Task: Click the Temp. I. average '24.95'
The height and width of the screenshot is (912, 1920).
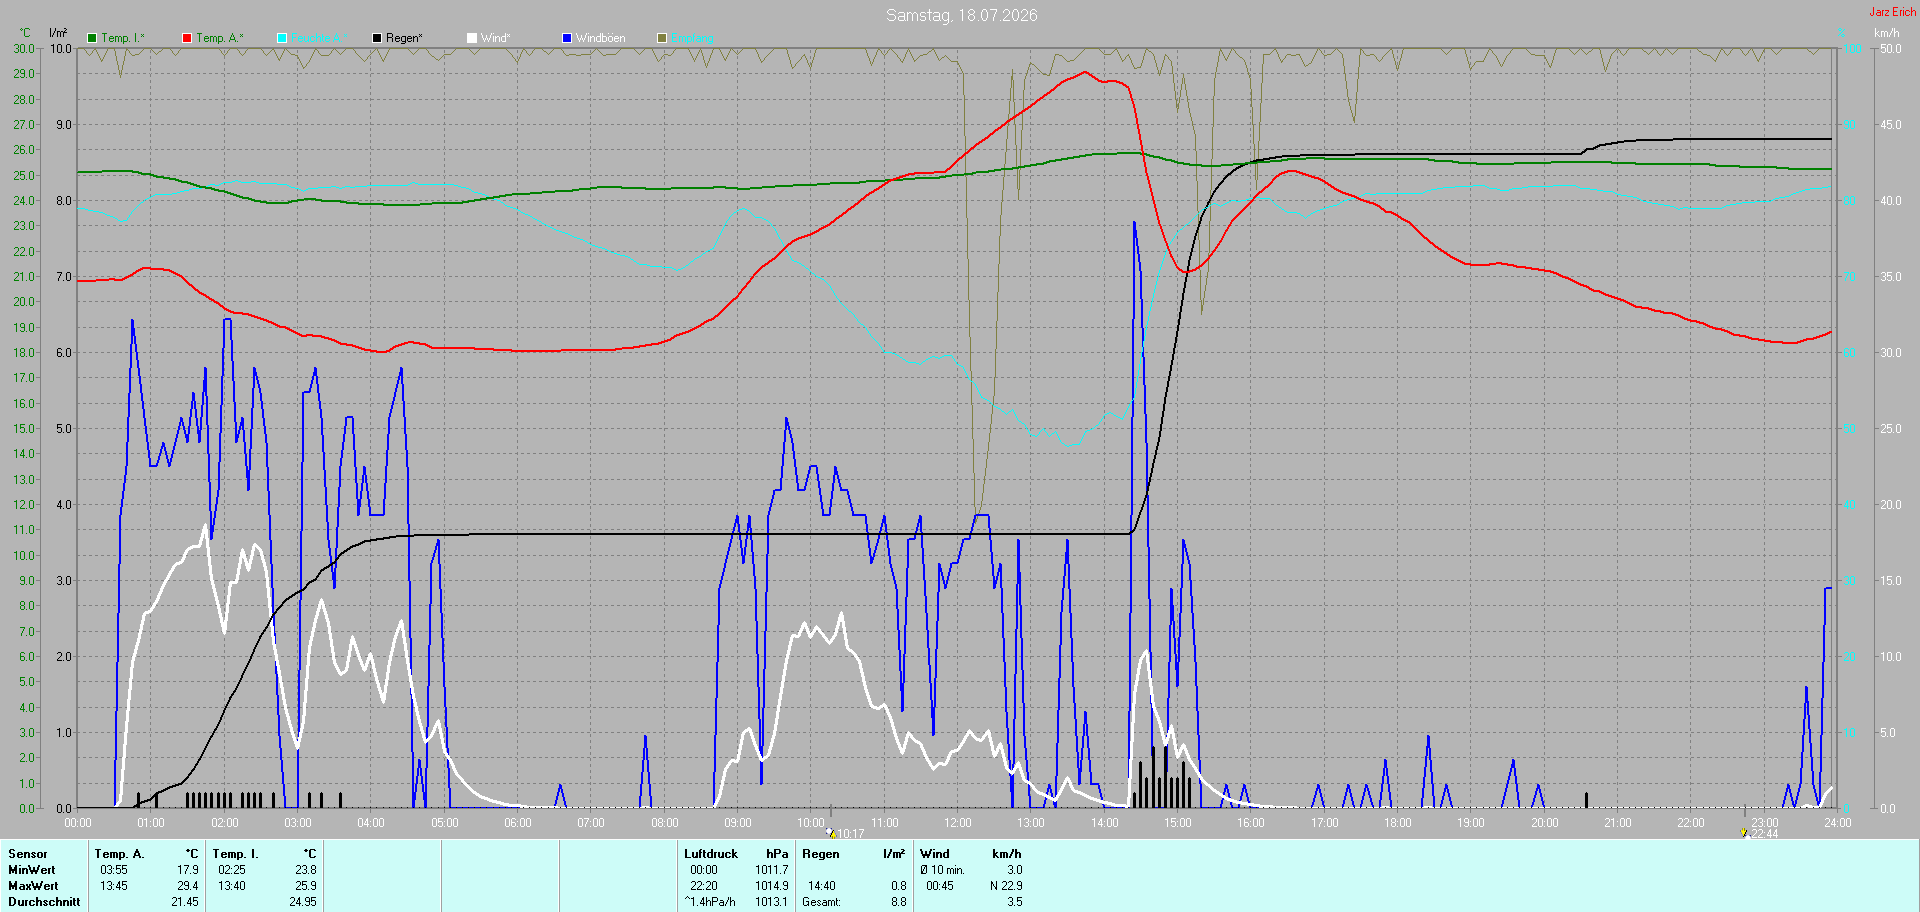Action: click(303, 902)
